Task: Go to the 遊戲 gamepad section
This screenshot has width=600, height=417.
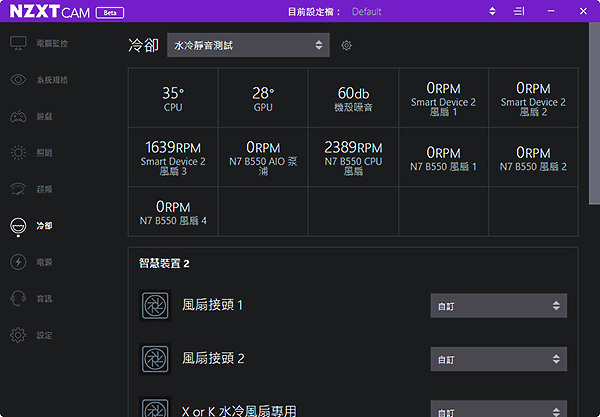Action: click(31, 116)
